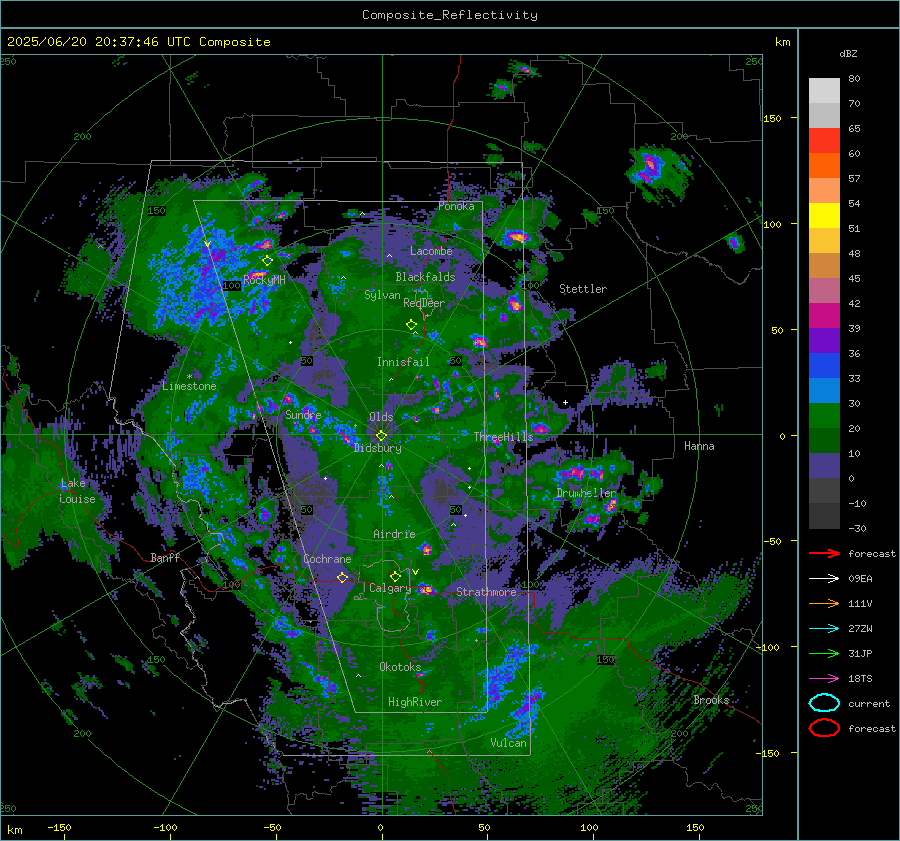Click the white 09EA arrow legend icon
This screenshot has width=900, height=841.
[824, 579]
